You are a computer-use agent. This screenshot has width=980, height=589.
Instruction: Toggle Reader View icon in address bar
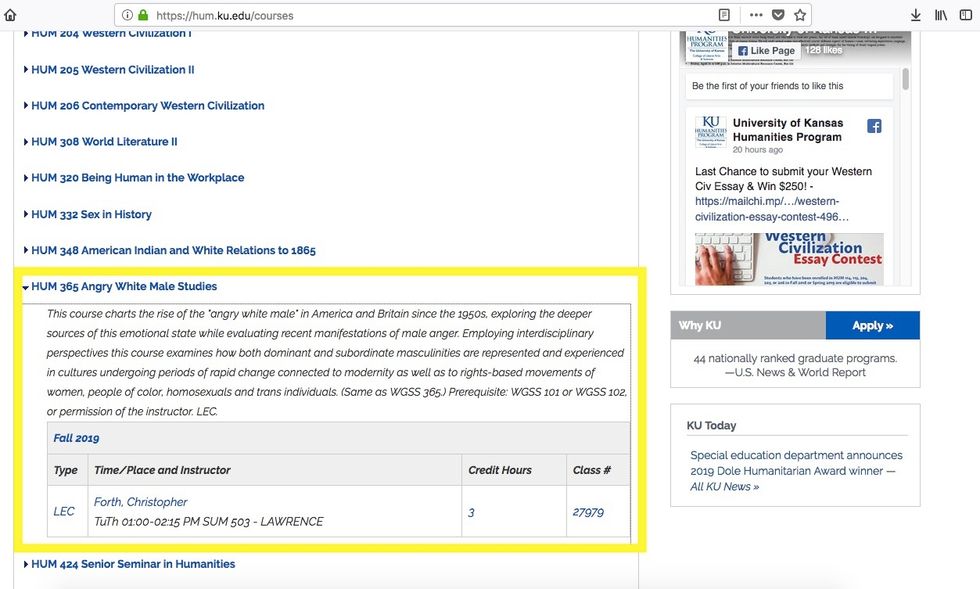point(725,15)
